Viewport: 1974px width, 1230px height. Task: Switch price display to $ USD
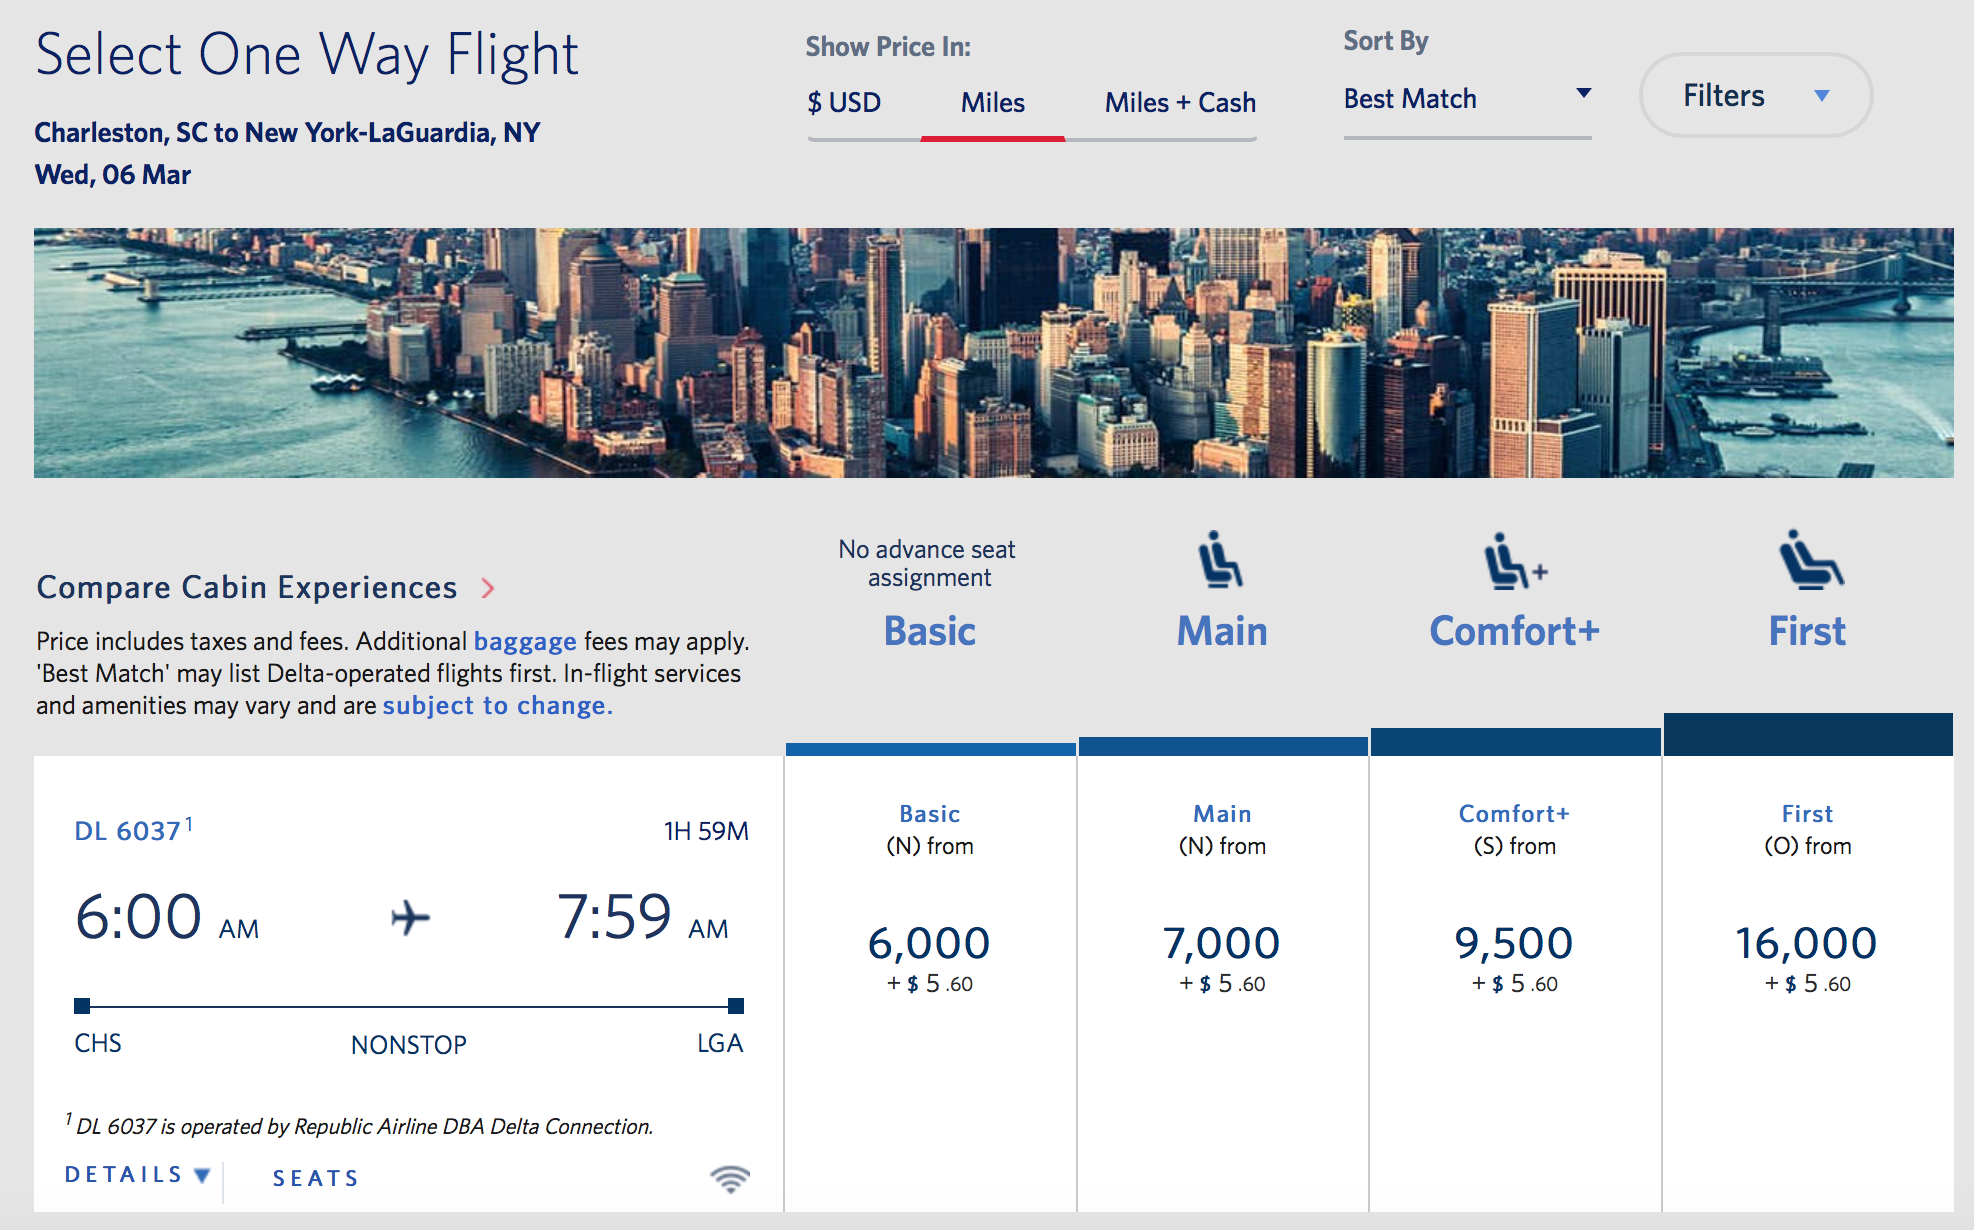(844, 103)
